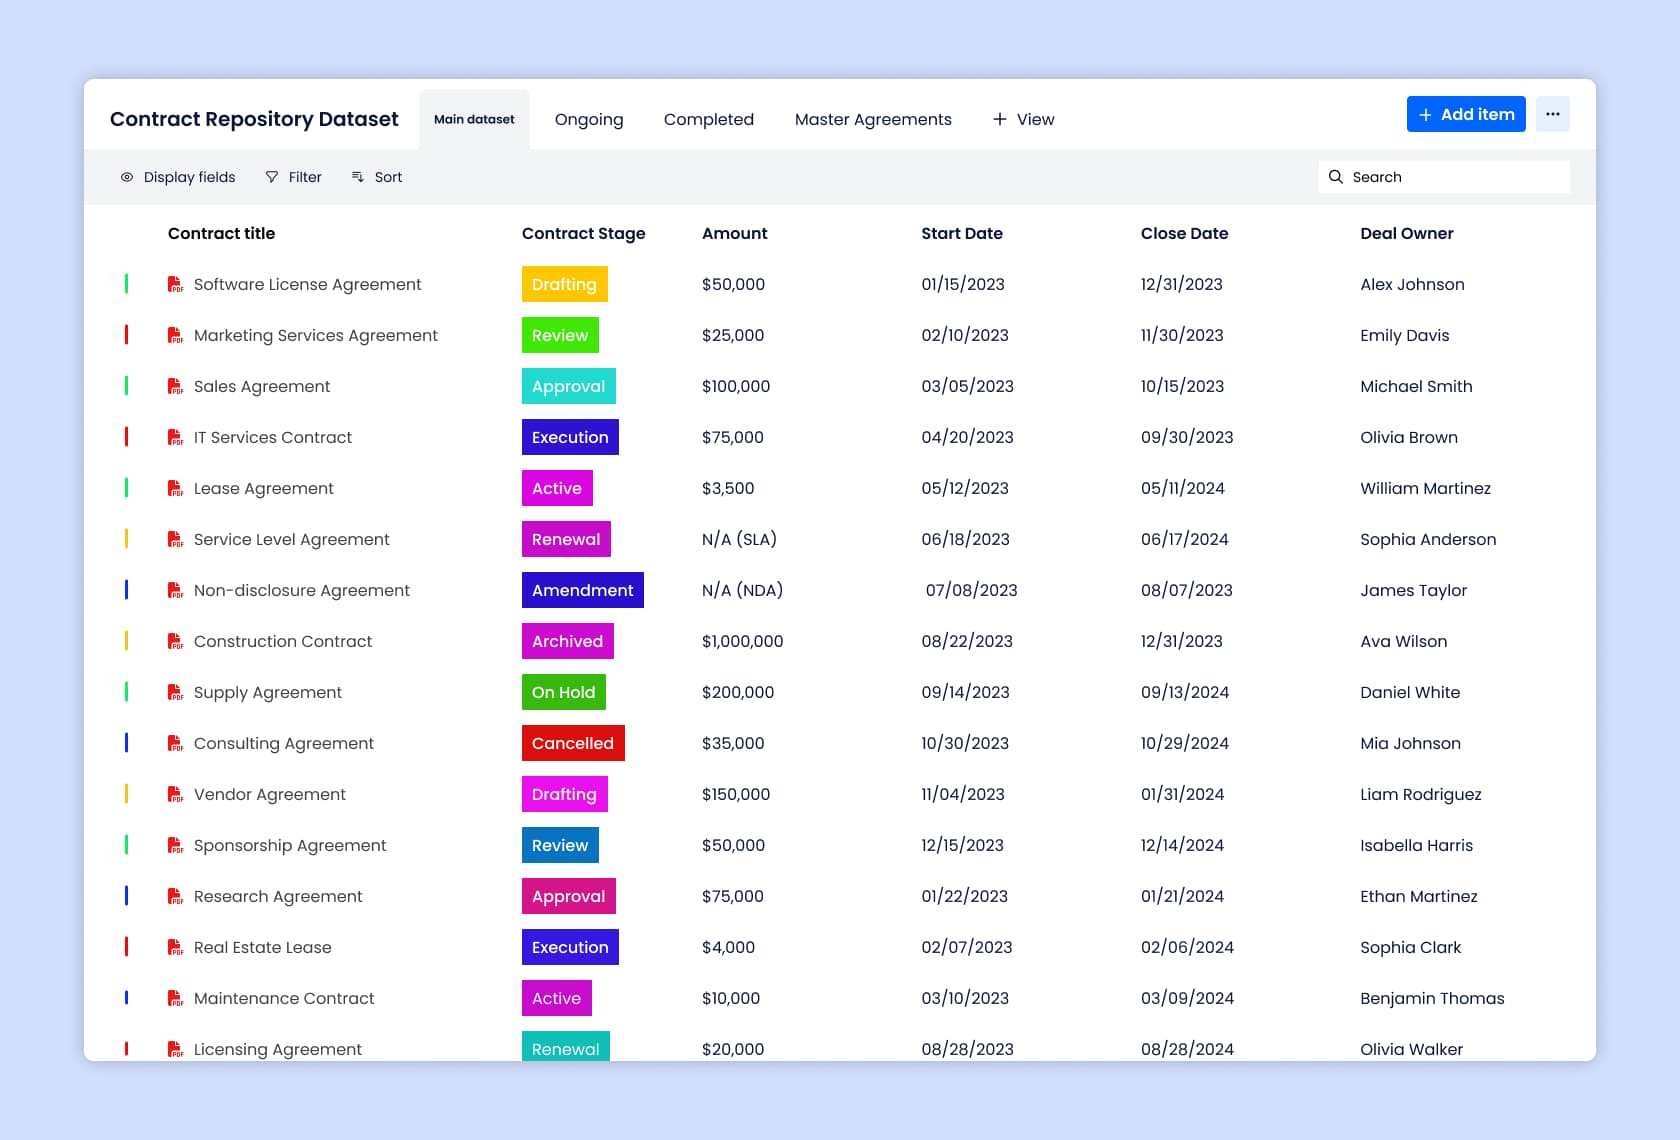Open the Non-disclosure Agreement title
Viewport: 1680px width, 1140px height.
click(x=302, y=590)
